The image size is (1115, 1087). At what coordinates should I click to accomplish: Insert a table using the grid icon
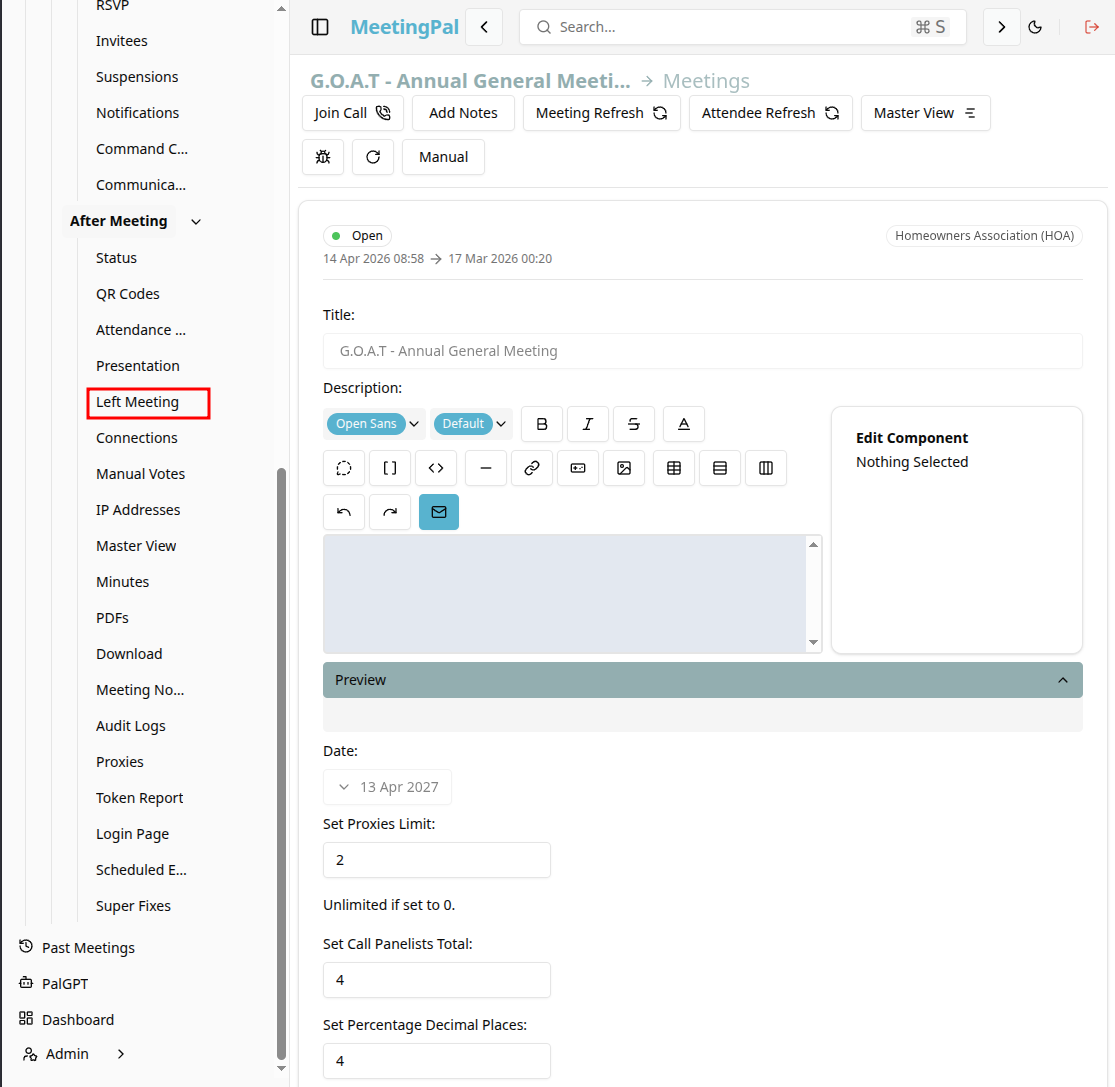[x=674, y=468]
